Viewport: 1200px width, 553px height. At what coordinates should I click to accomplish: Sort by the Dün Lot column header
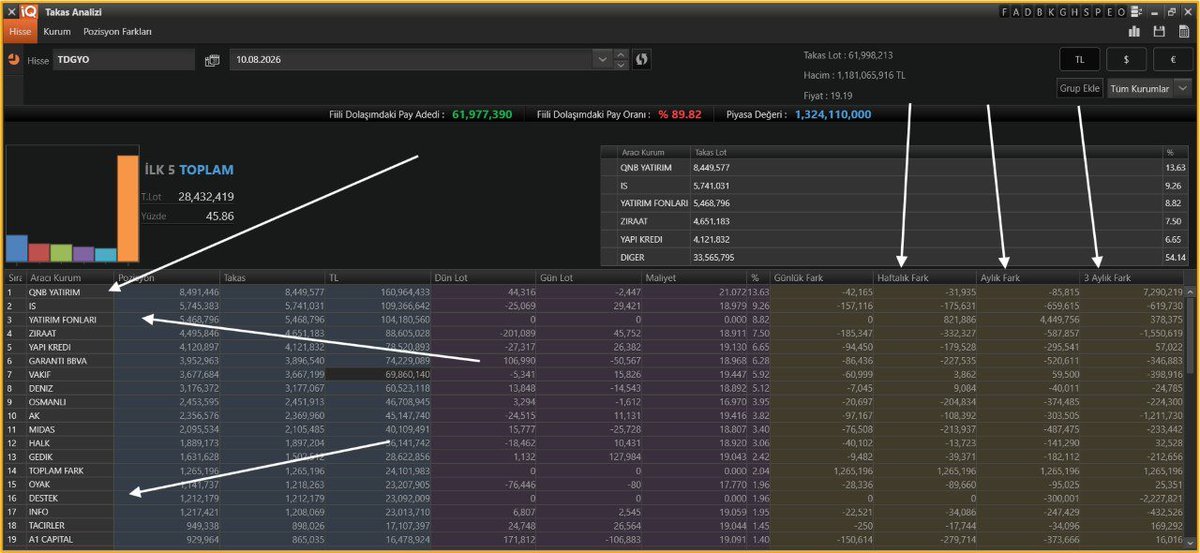tap(484, 277)
